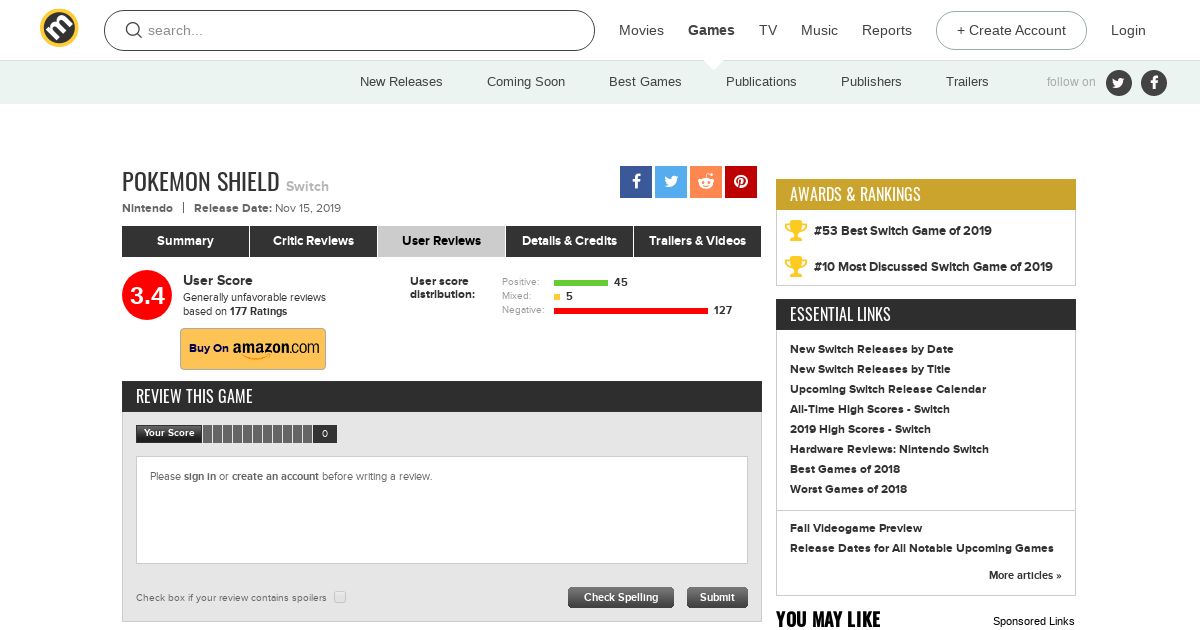
Task: Click the 177 Ratings text
Action: tap(258, 312)
